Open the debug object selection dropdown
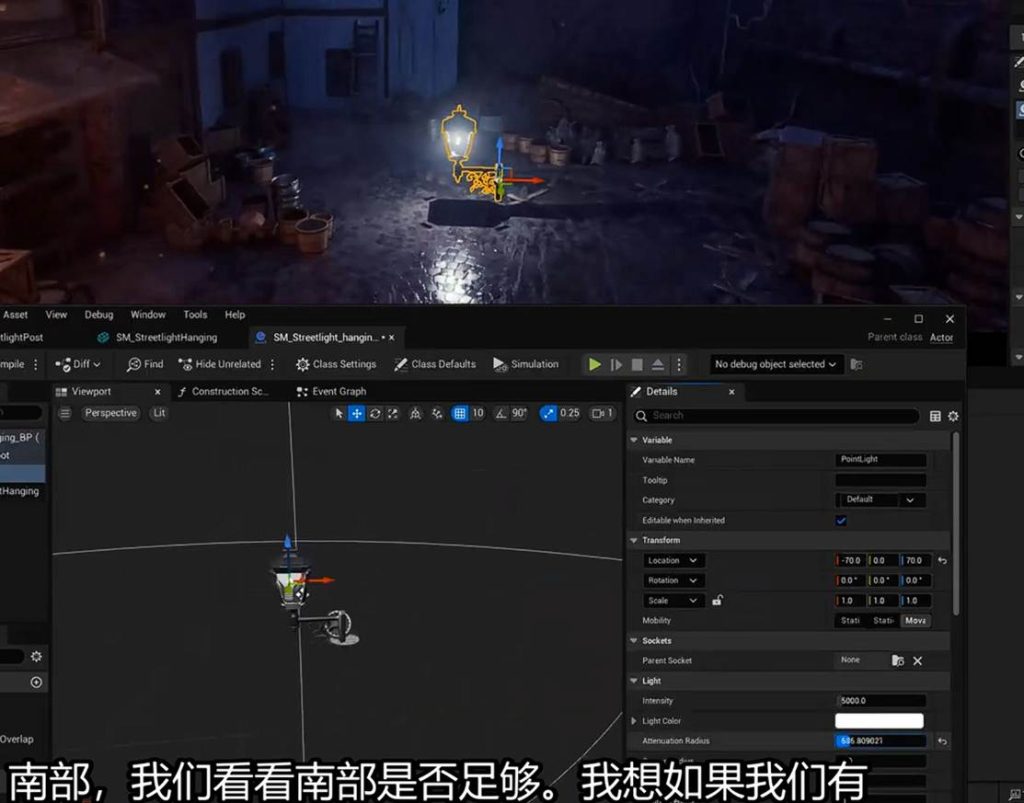 [x=777, y=365]
